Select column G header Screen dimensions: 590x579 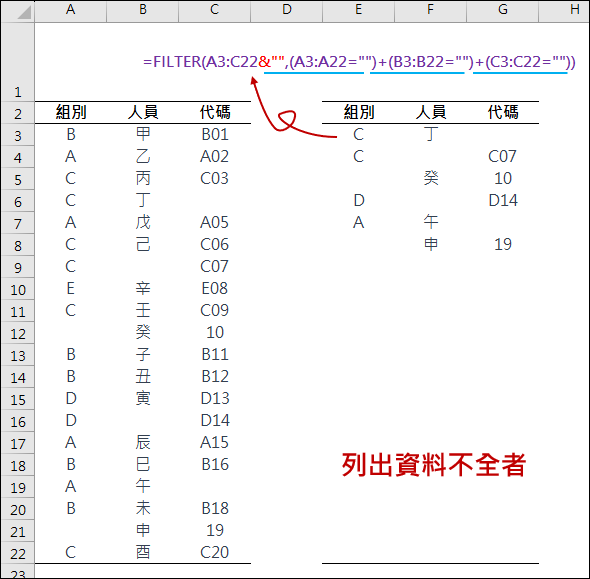pos(503,11)
